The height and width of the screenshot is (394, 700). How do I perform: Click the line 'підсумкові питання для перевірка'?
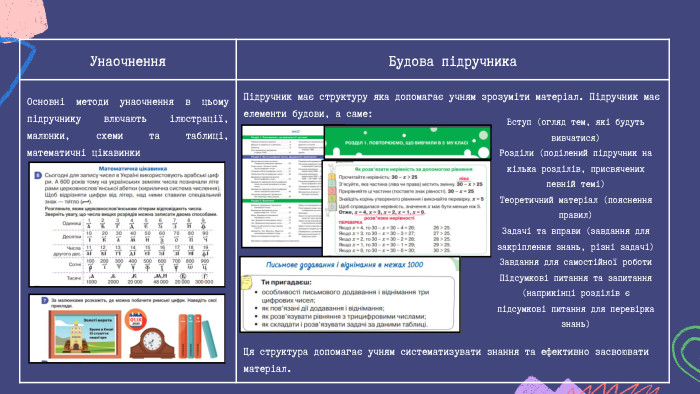(x=575, y=309)
